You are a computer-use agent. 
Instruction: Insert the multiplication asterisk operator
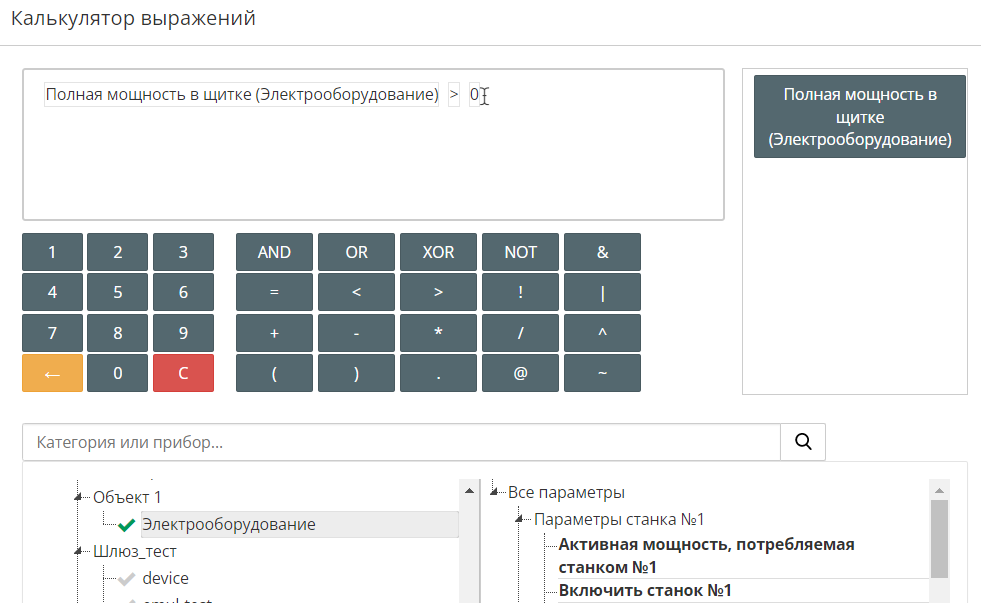tap(438, 333)
